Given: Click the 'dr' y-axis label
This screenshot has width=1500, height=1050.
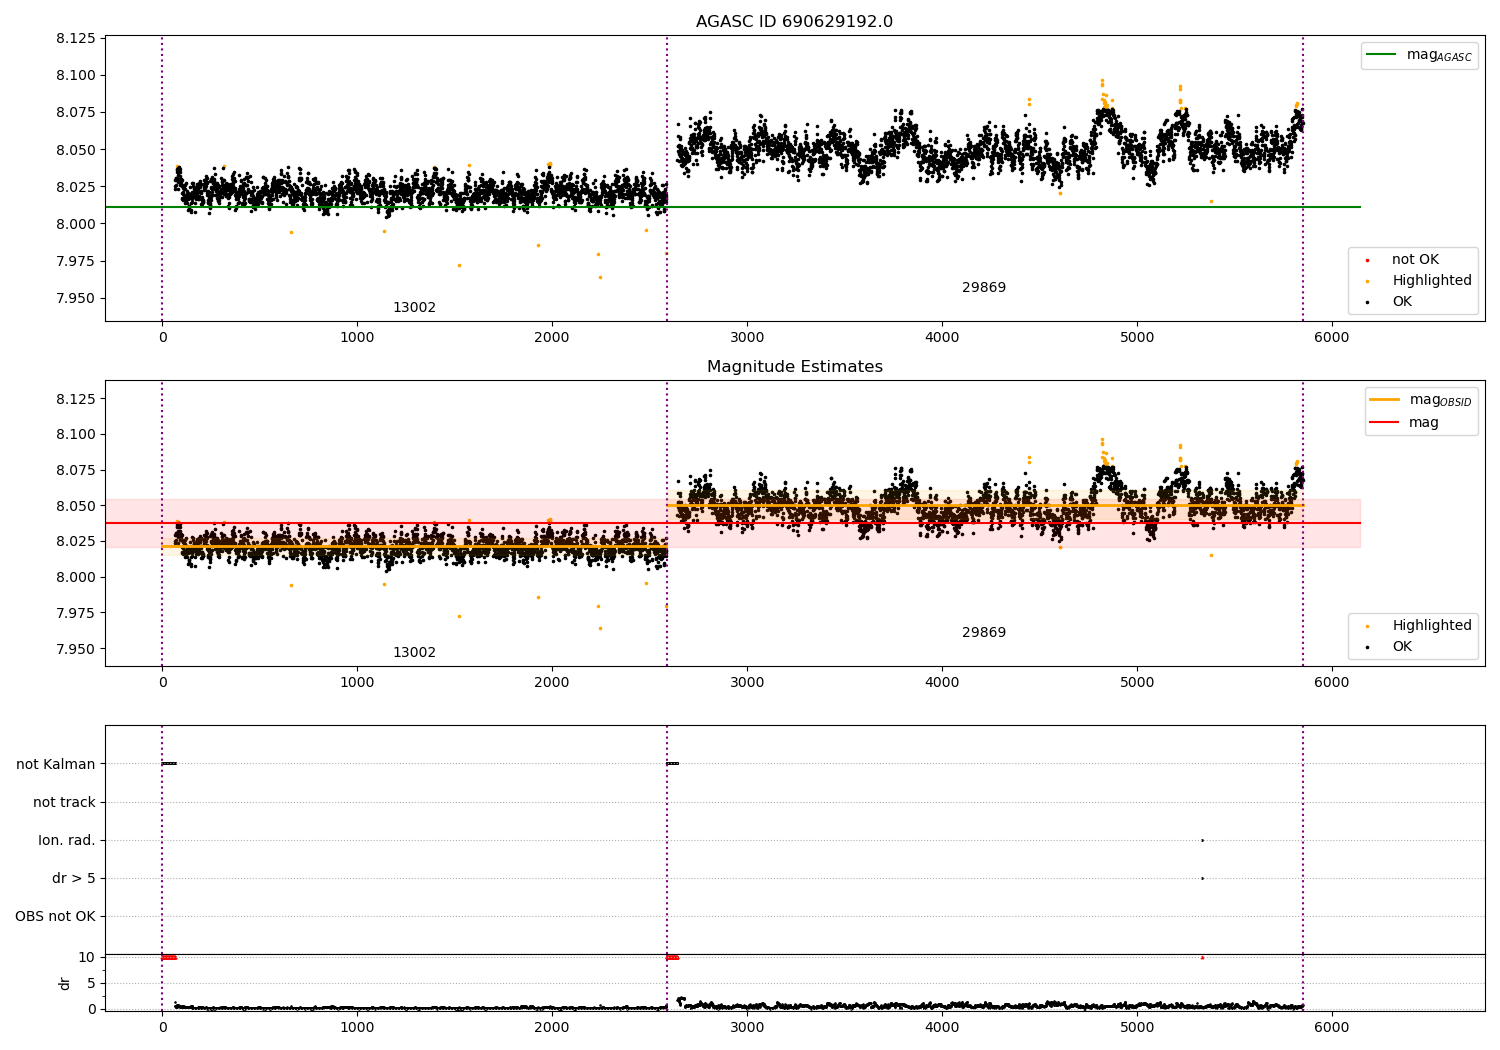Looking at the screenshot, I should coord(65,983).
